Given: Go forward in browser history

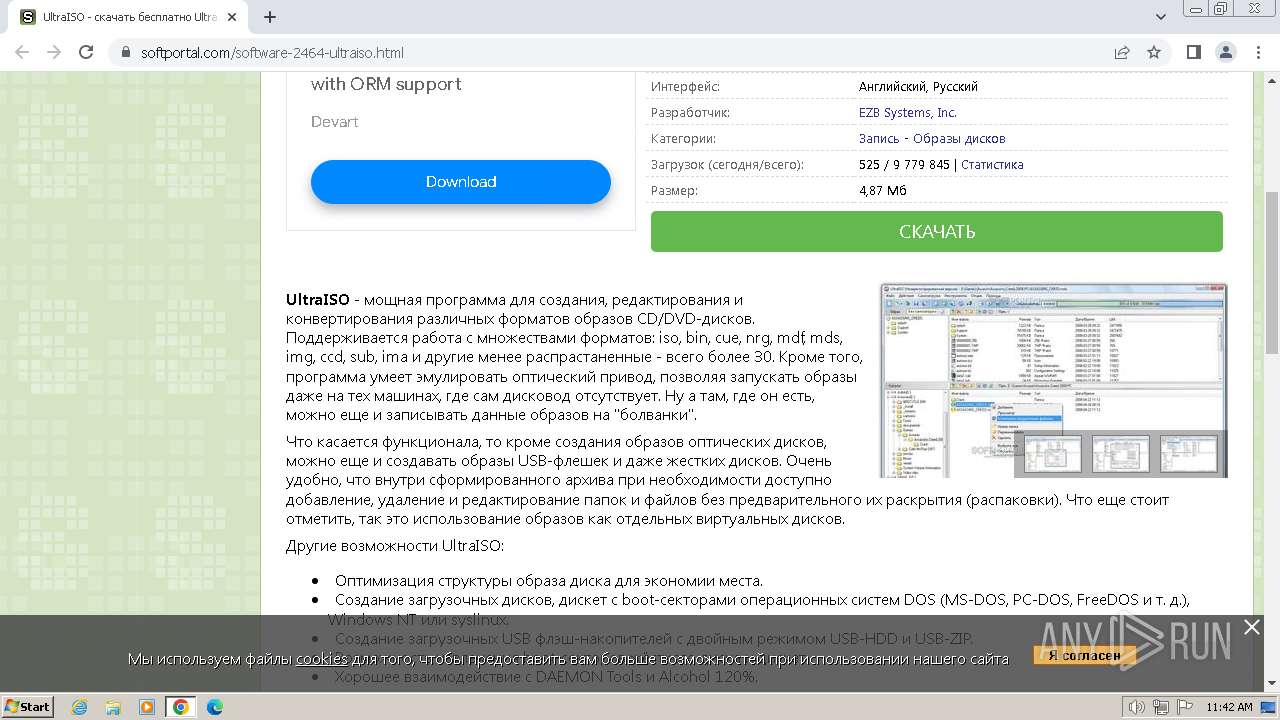Looking at the screenshot, I should point(54,52).
